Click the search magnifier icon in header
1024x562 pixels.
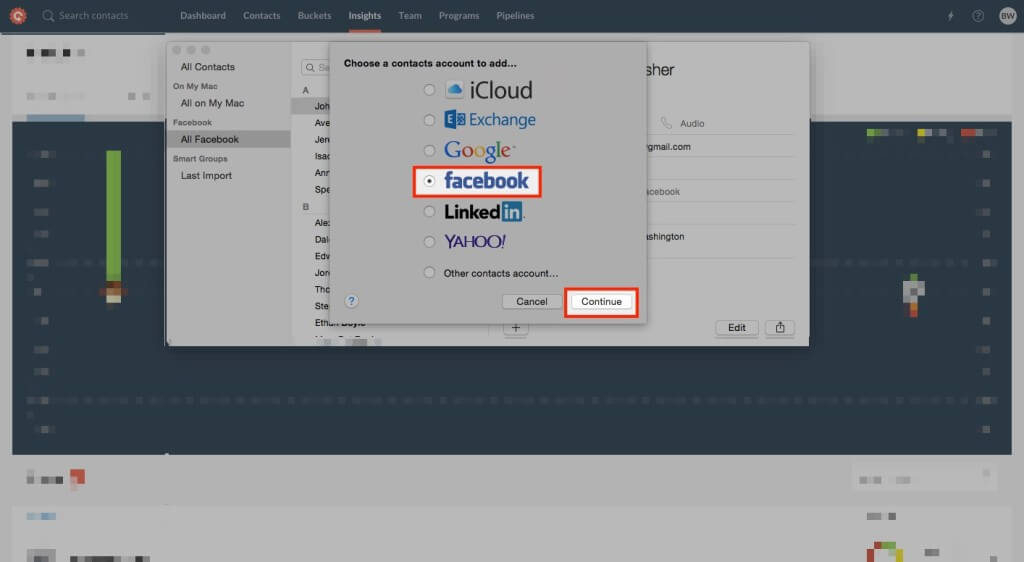click(48, 16)
